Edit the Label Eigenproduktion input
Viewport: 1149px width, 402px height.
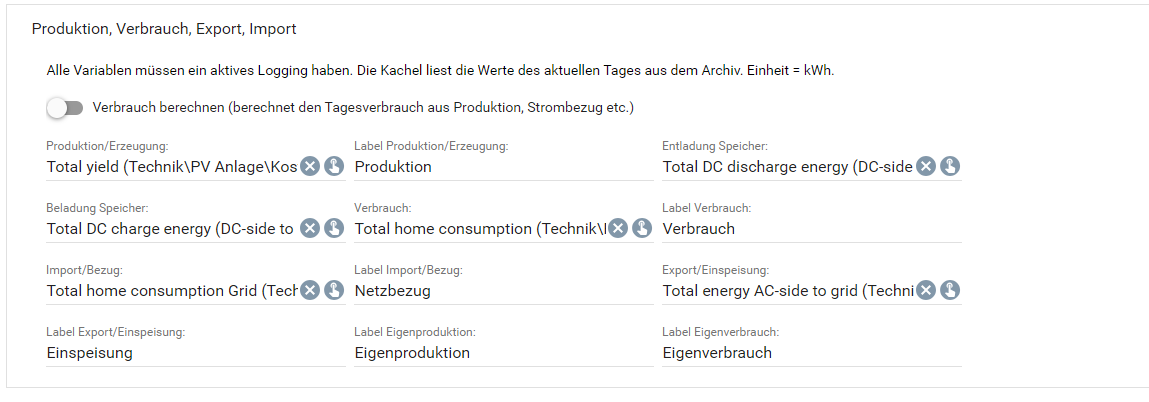tap(503, 354)
